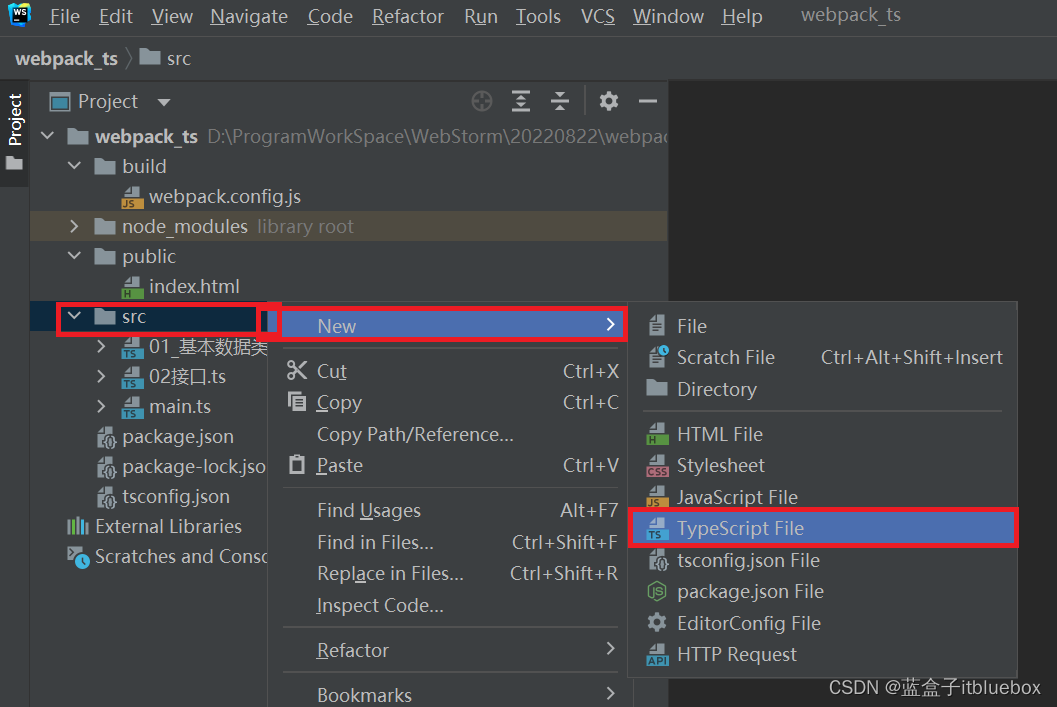Expand the node_modules folder

(x=74, y=226)
